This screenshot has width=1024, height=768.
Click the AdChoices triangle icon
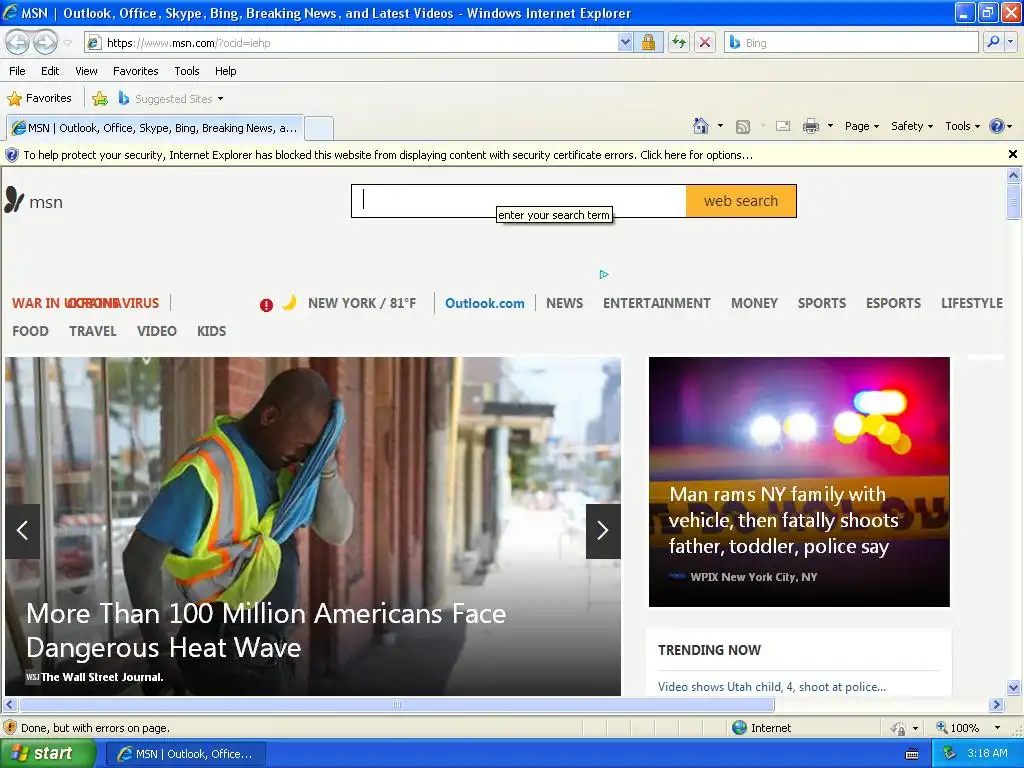[x=603, y=274]
